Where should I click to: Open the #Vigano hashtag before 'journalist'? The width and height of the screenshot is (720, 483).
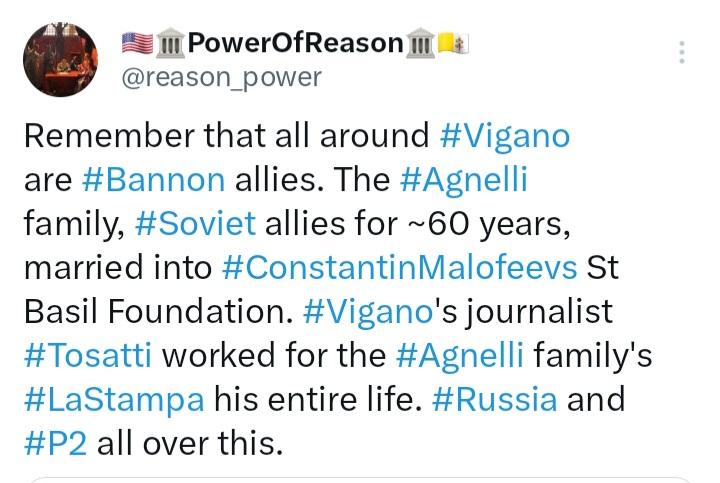tap(365, 311)
